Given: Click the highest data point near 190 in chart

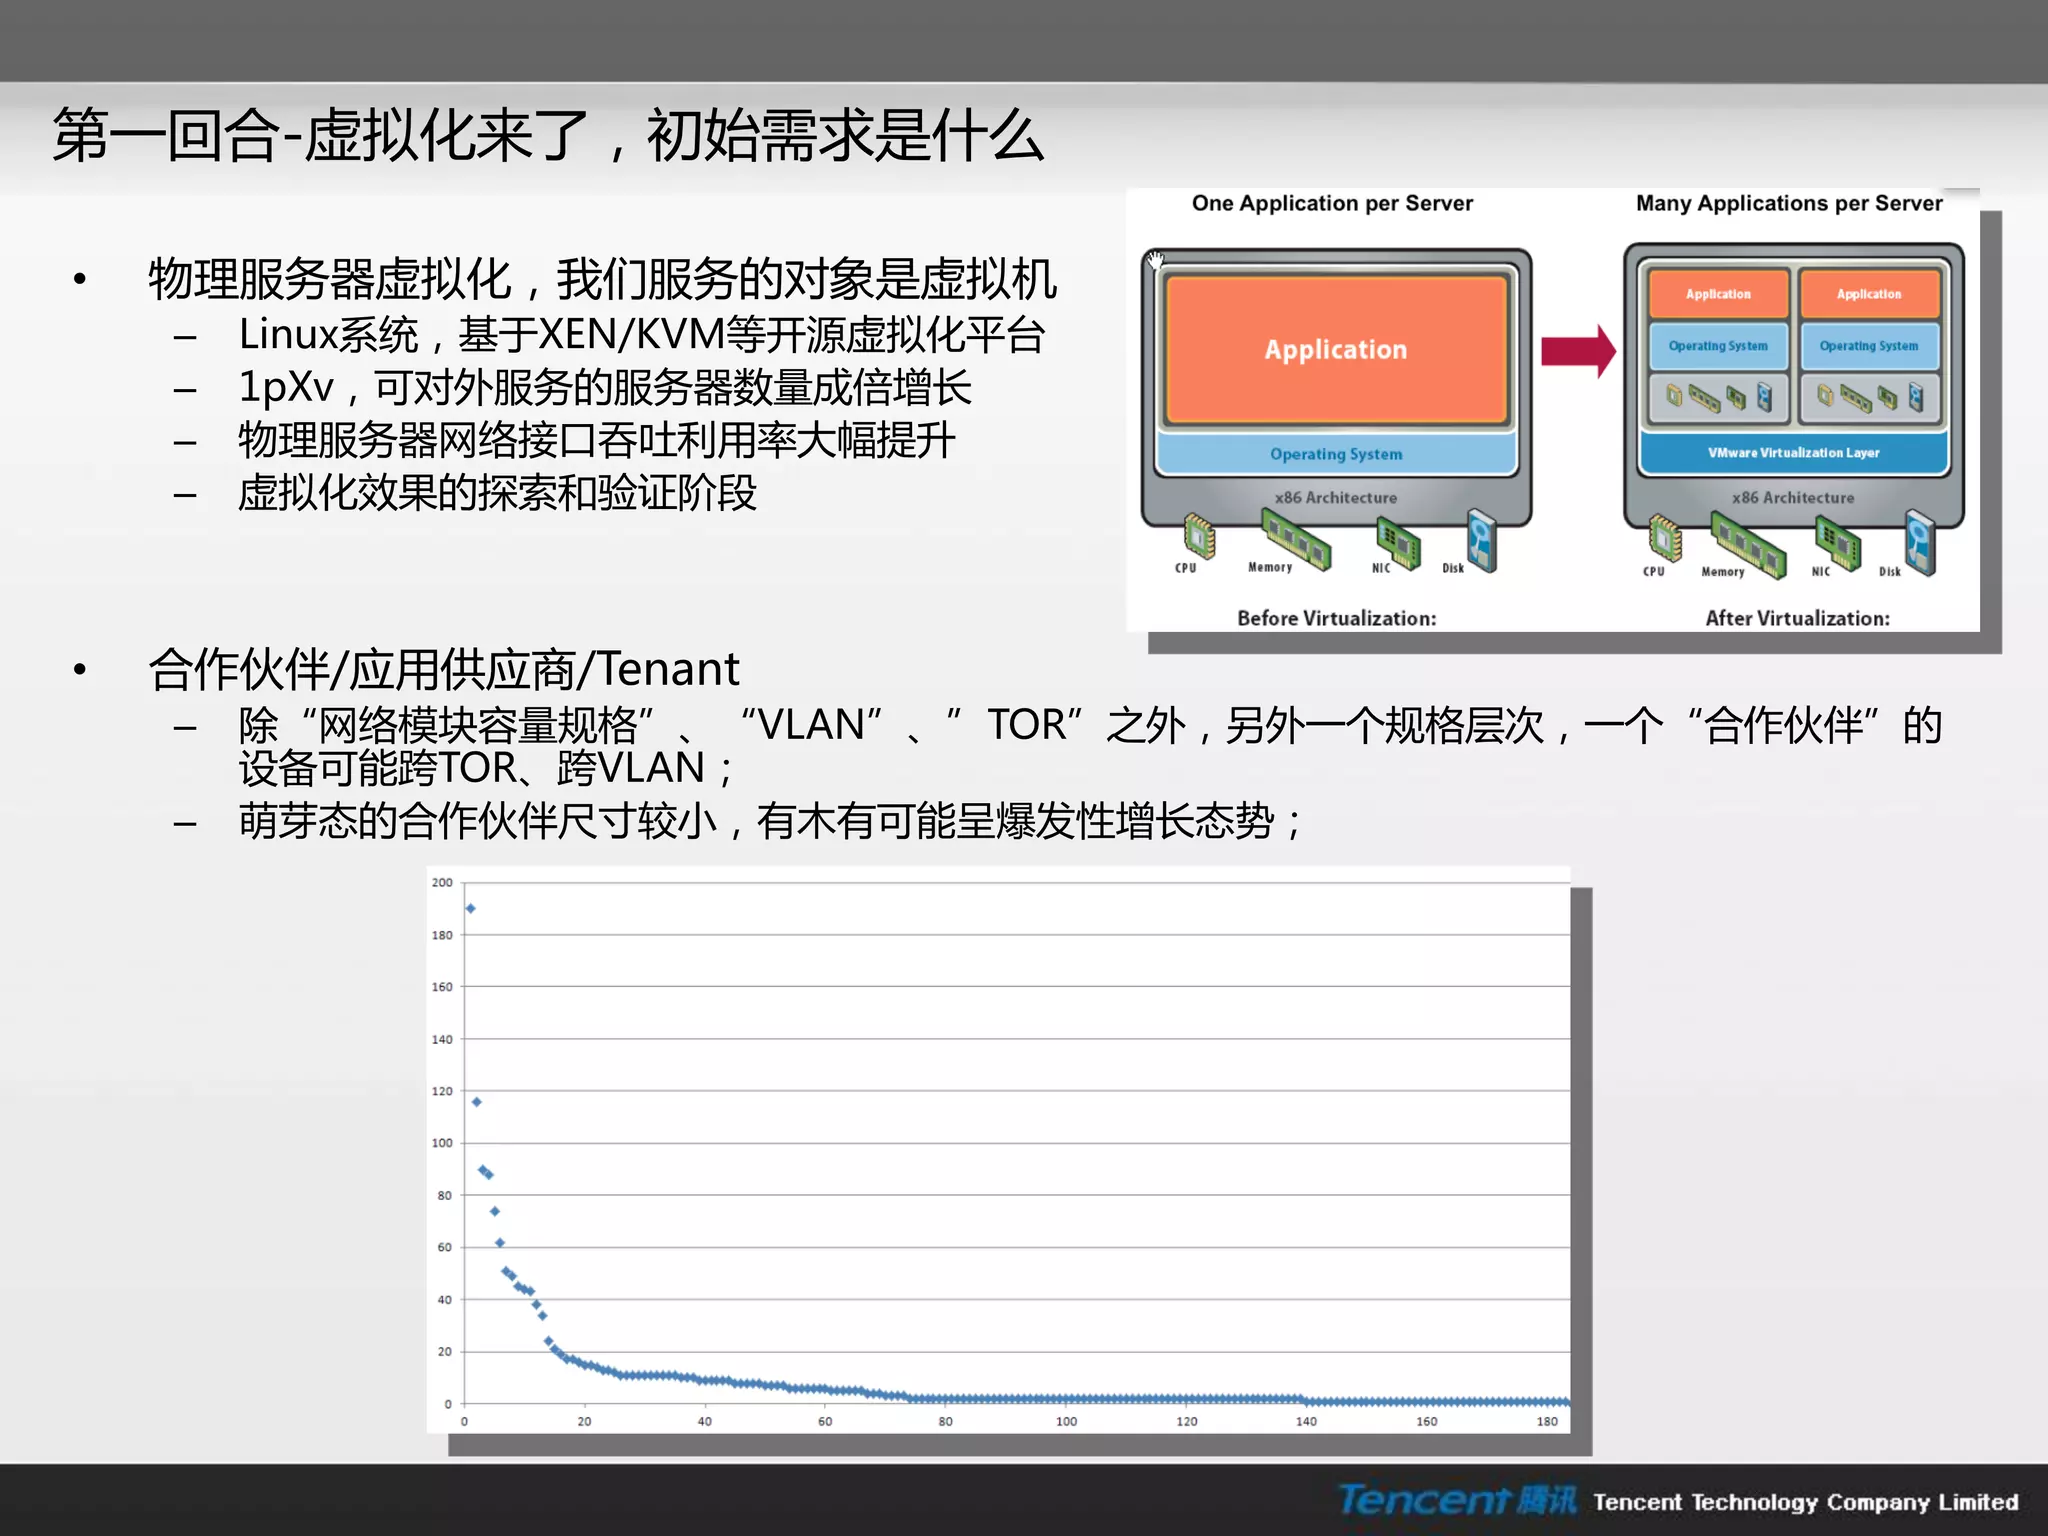Looking at the screenshot, I should click(x=470, y=908).
